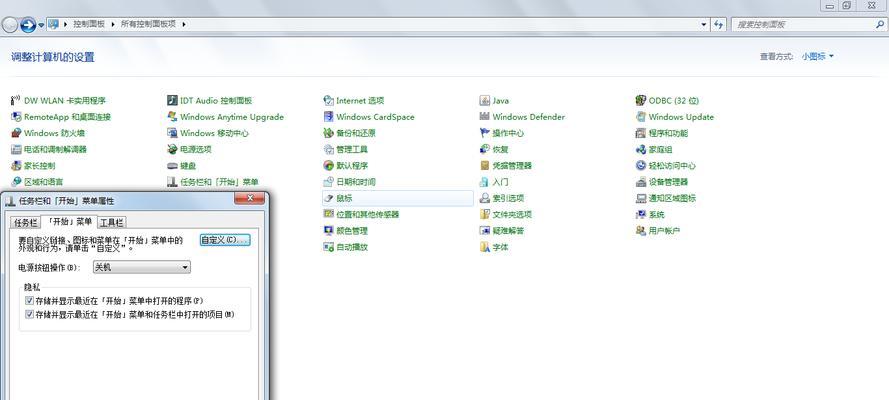Open 备份和还原 icon

(x=328, y=134)
